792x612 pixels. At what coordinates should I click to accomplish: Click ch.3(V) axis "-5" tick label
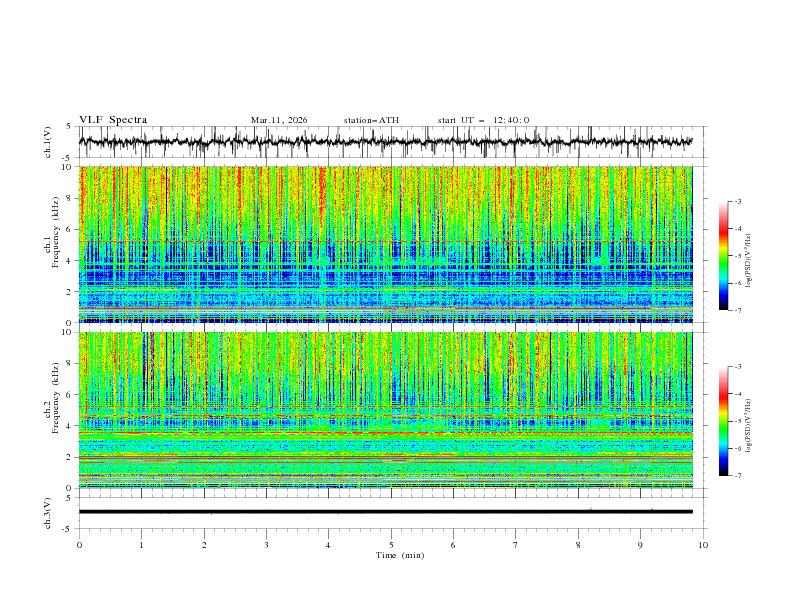[68, 529]
